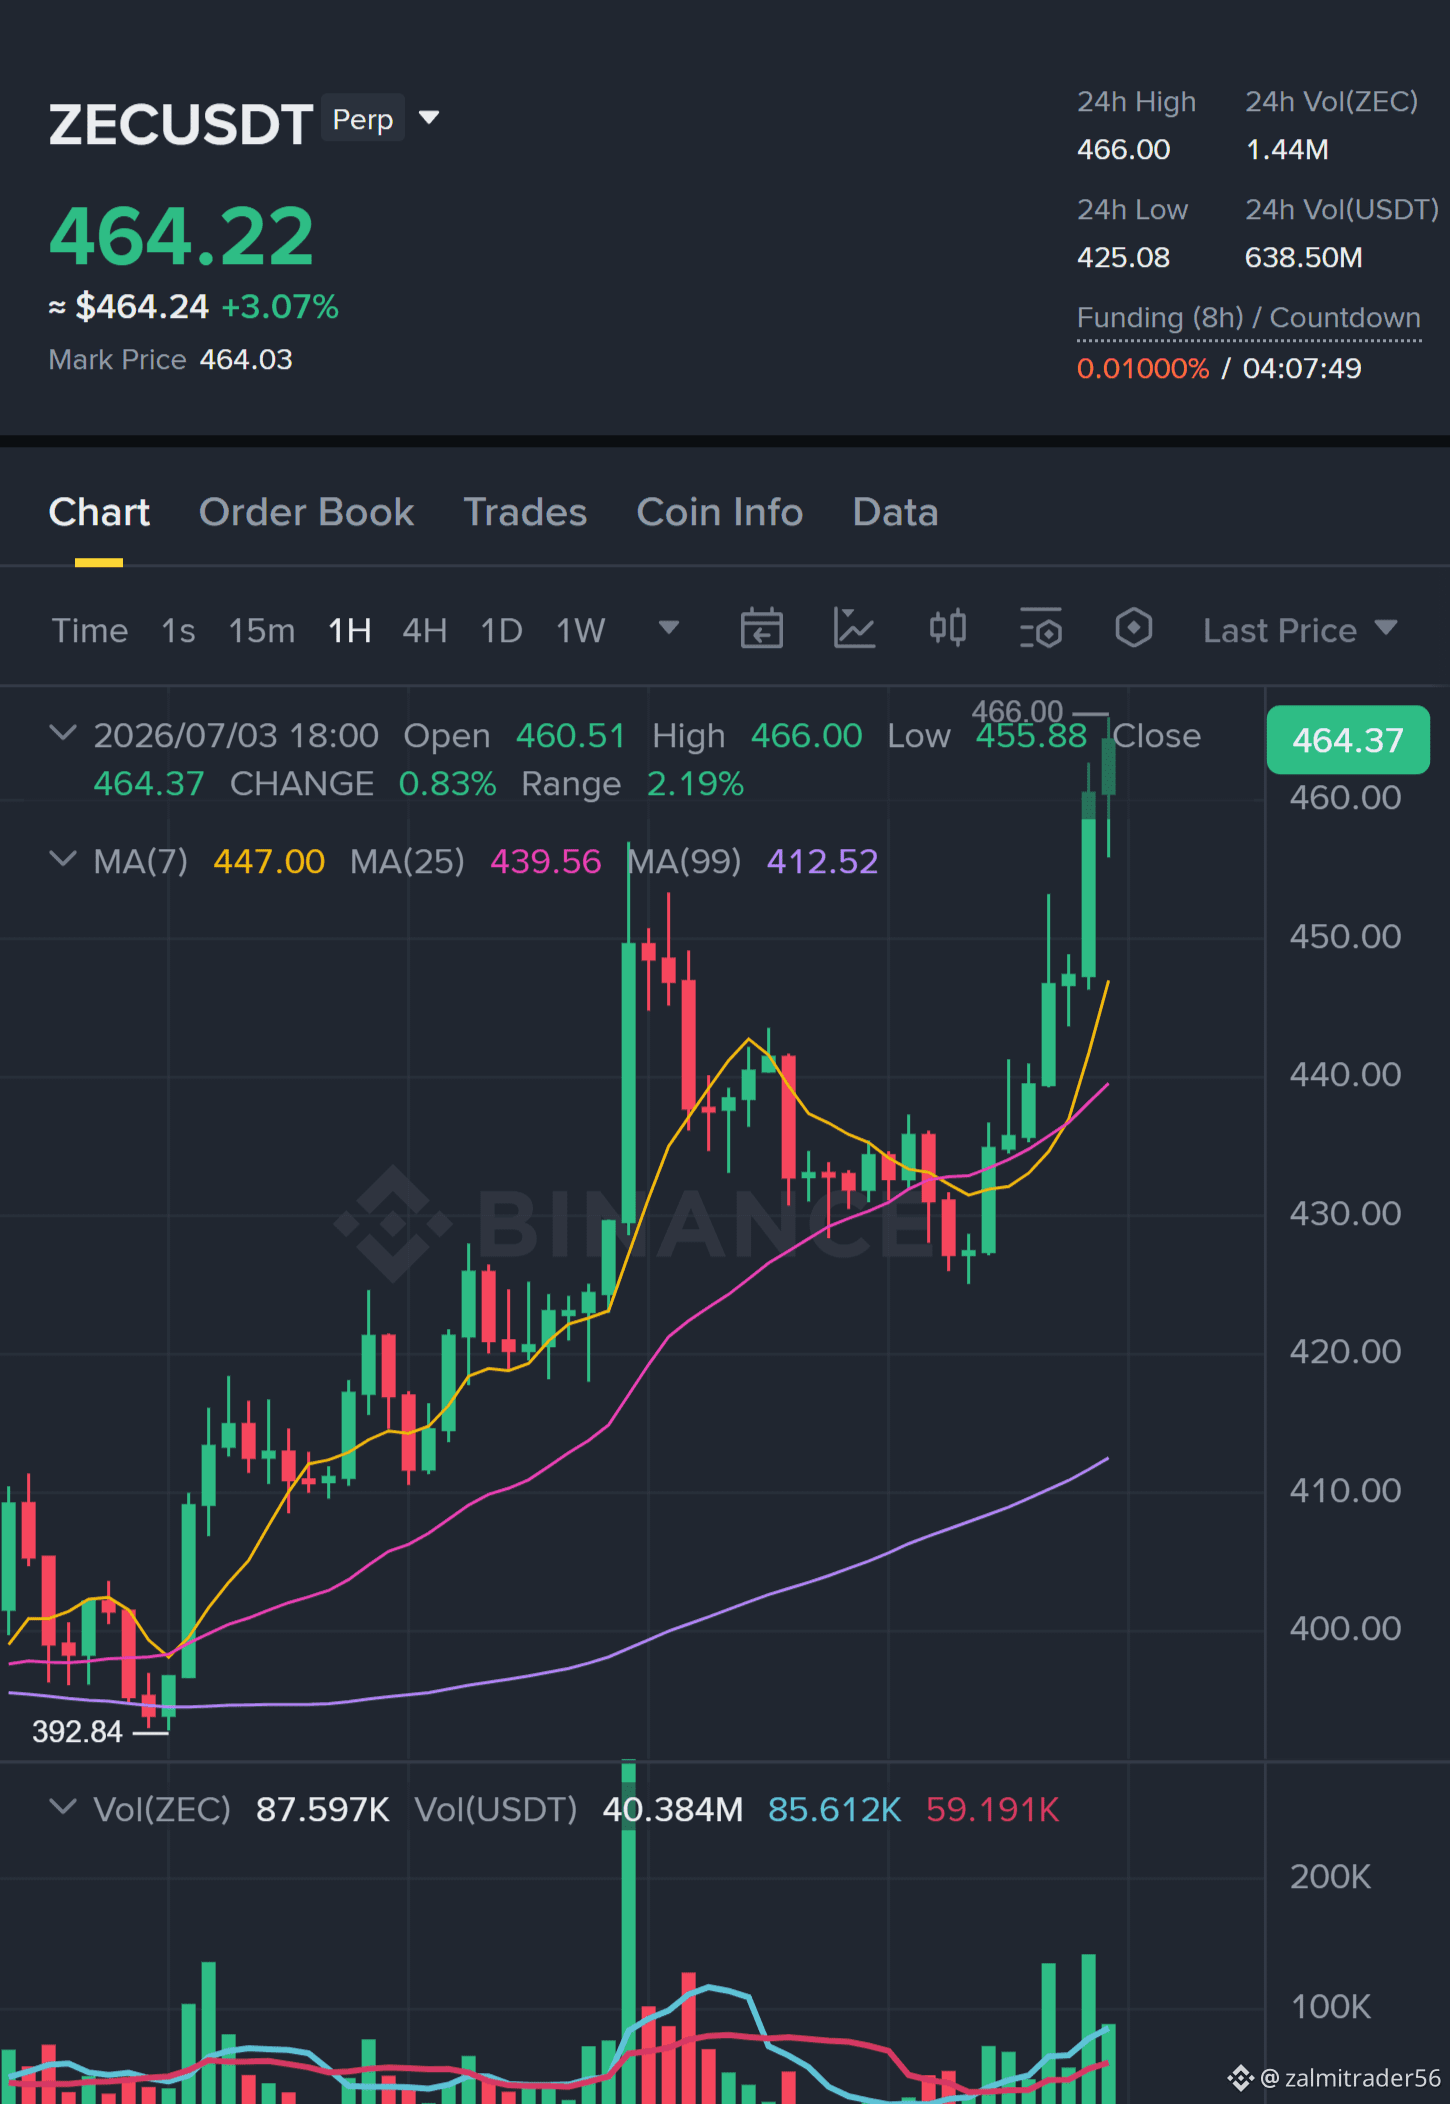Select the 1D interval
The height and width of the screenshot is (2104, 1450).
tap(502, 630)
